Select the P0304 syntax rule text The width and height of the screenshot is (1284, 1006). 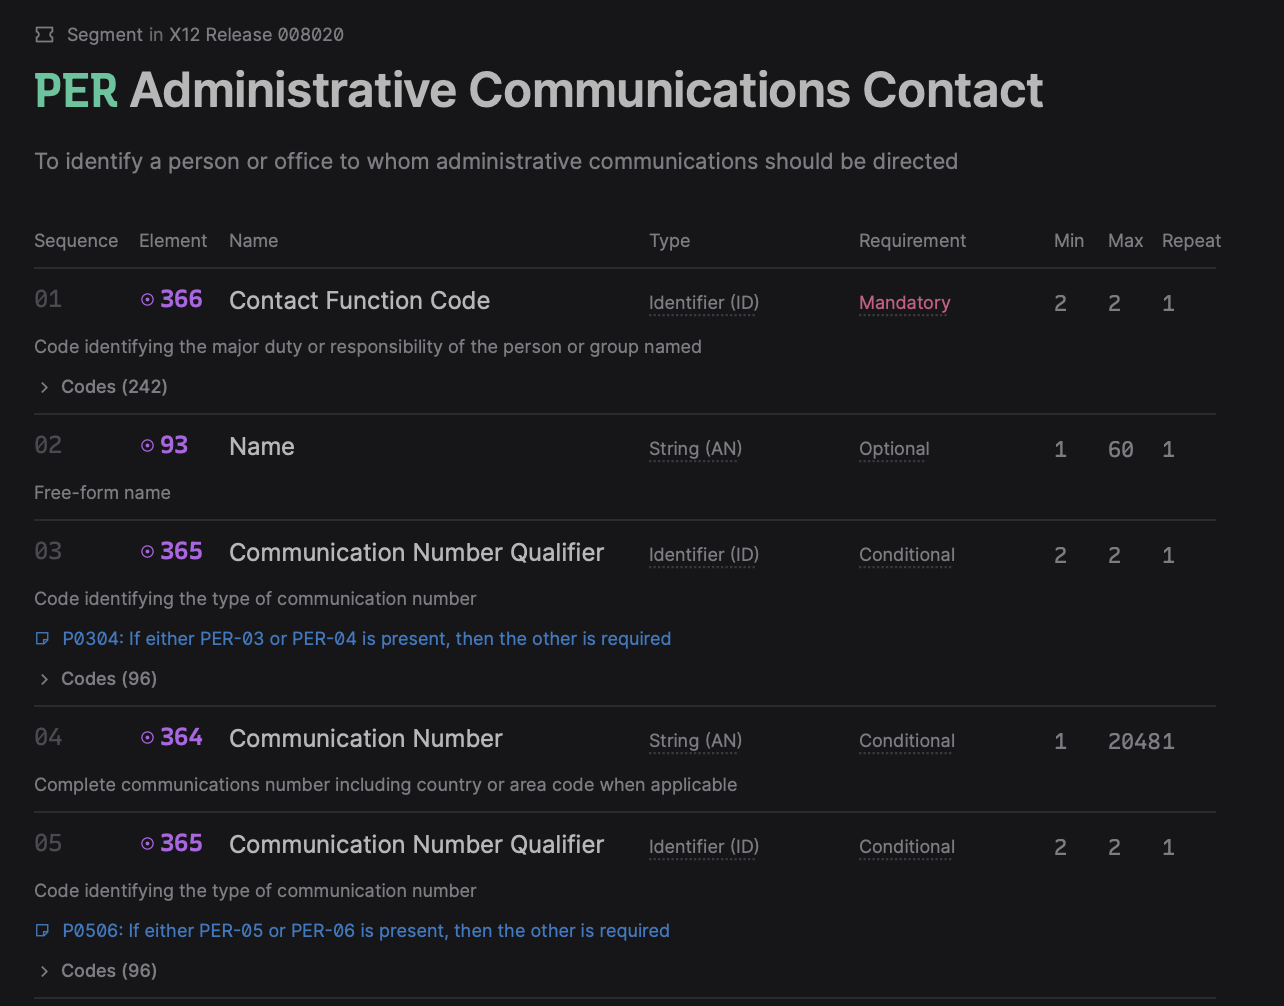tap(367, 638)
